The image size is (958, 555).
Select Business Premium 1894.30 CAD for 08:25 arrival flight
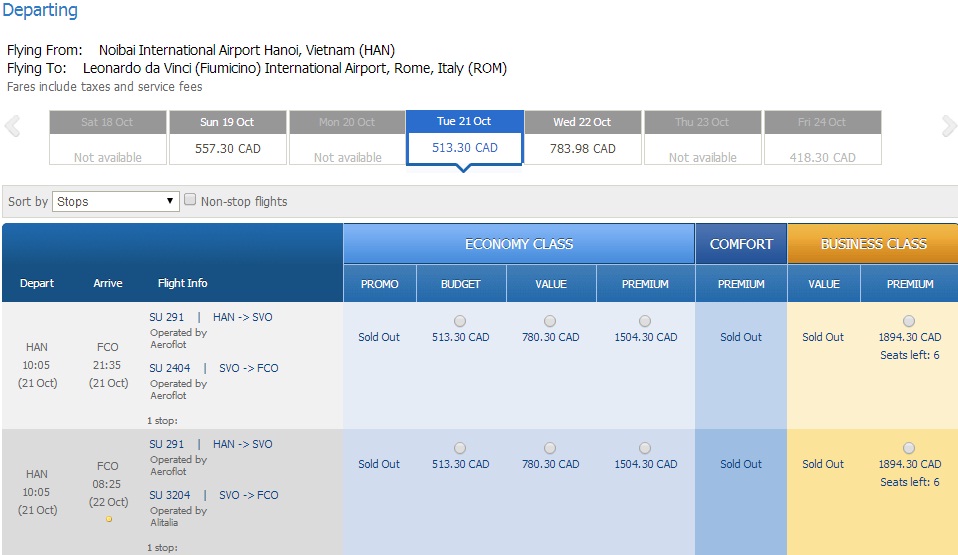tap(909, 448)
